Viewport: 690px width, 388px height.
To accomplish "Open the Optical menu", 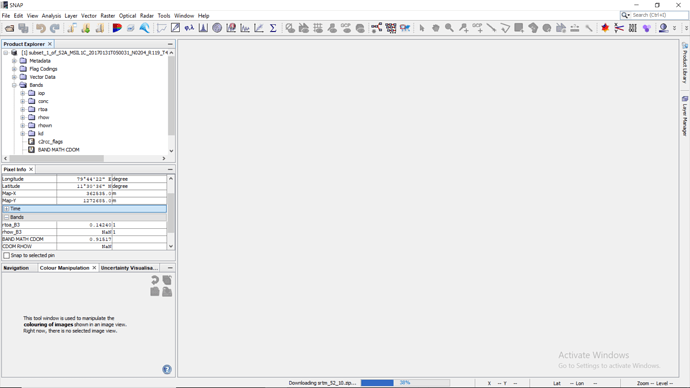I will [128, 15].
